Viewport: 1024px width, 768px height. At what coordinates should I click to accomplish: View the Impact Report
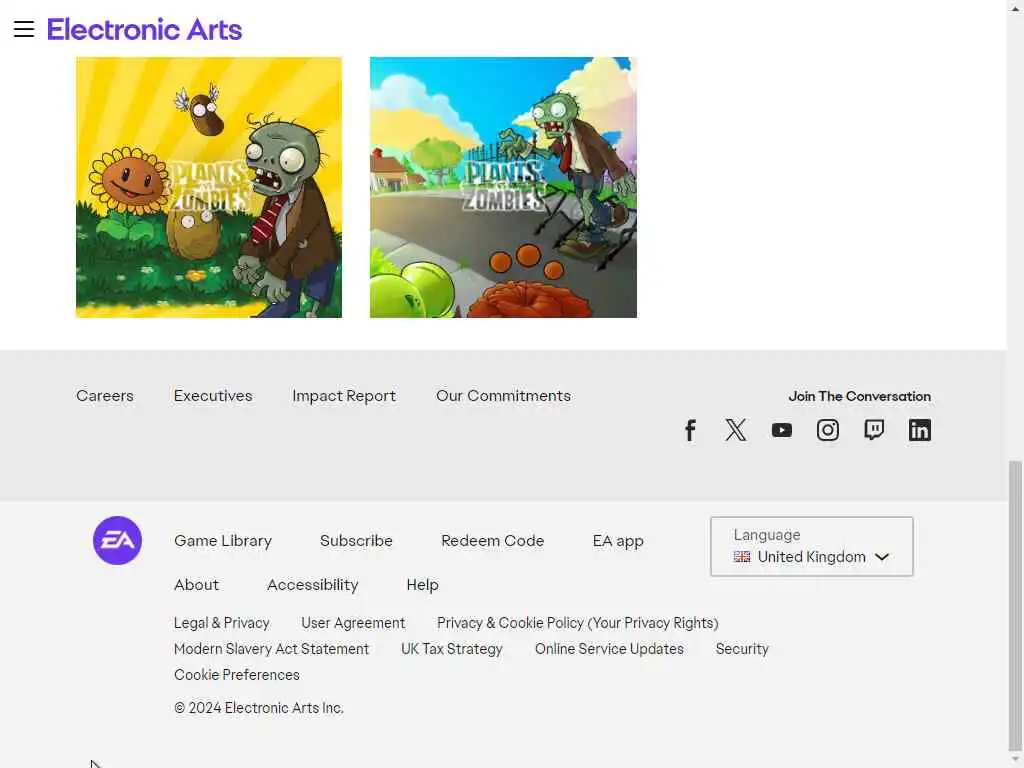[344, 396]
